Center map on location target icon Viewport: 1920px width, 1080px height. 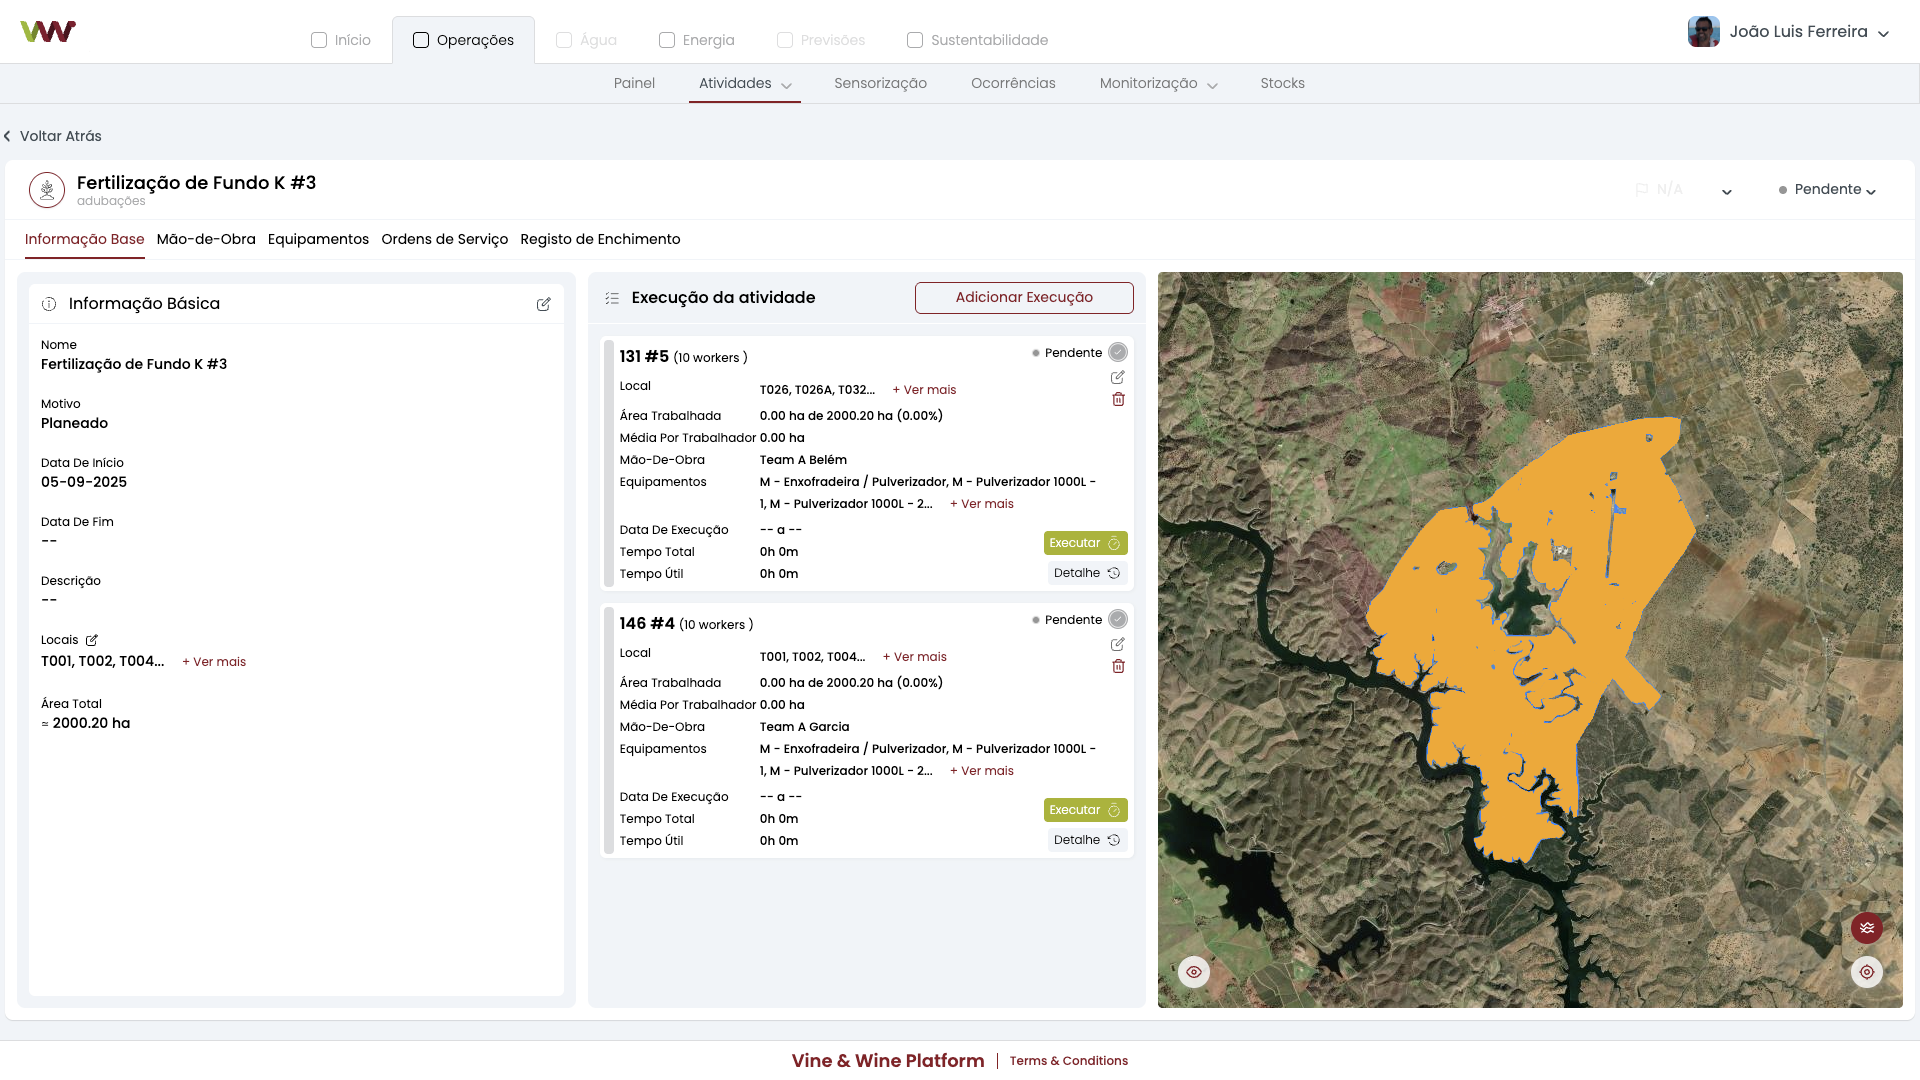click(1866, 972)
